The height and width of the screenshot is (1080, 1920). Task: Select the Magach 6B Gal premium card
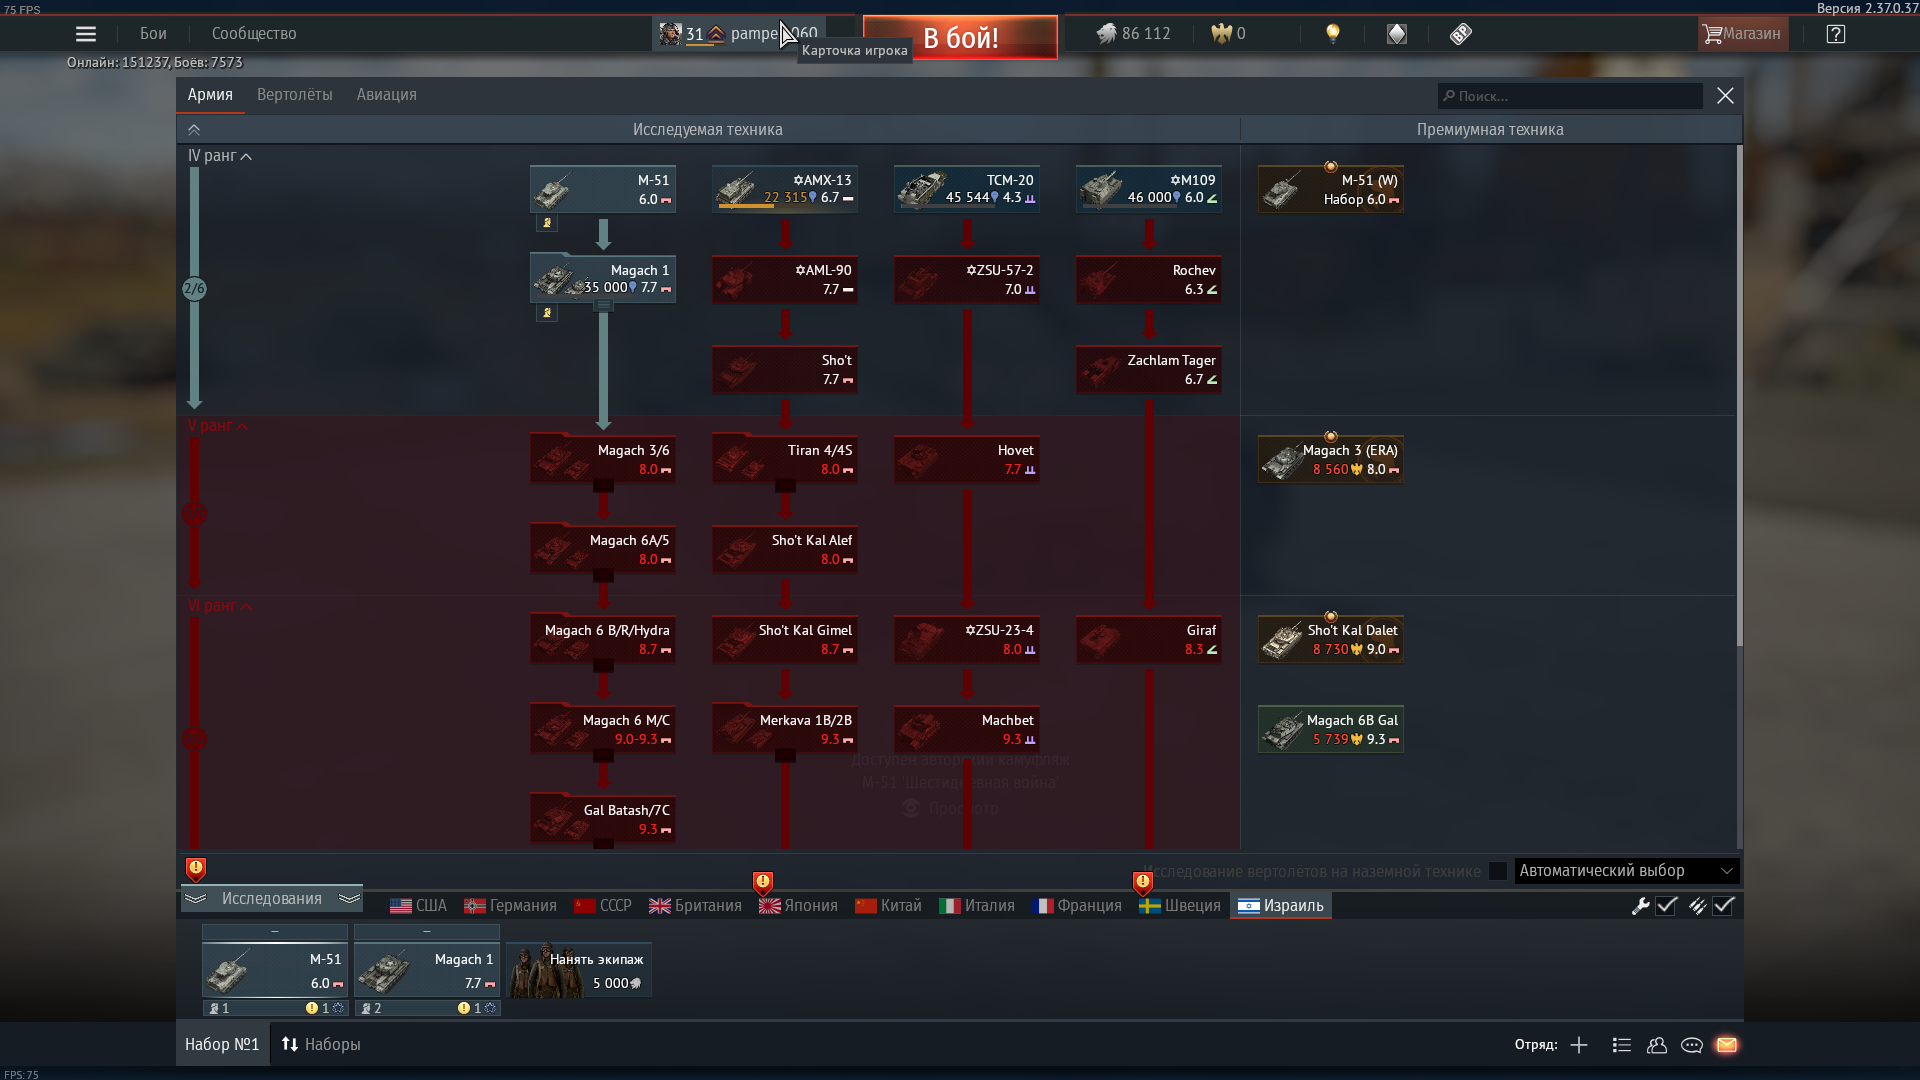pos(1331,729)
